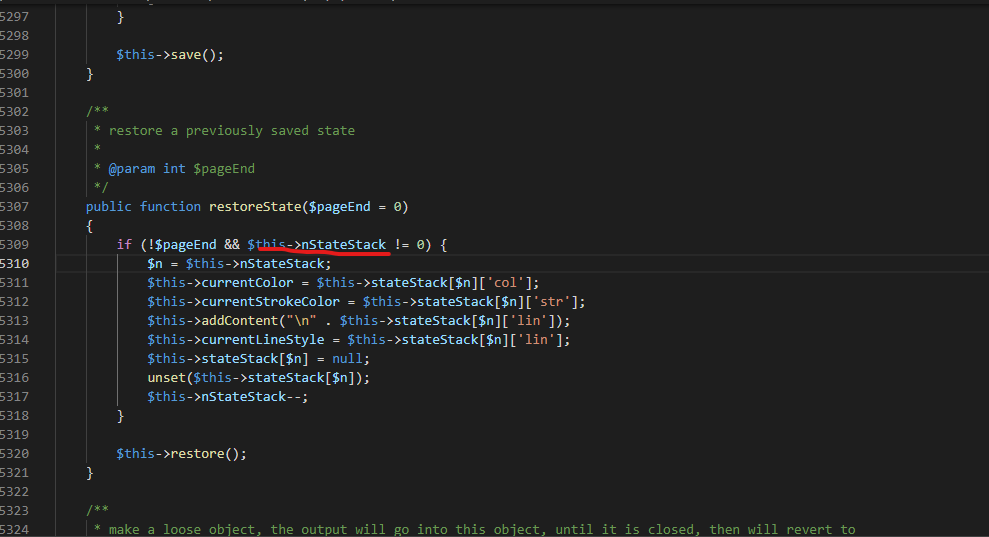Screen dimensions: 989x537
Task: Click line number 5320 in the gutter
Action: (14, 454)
